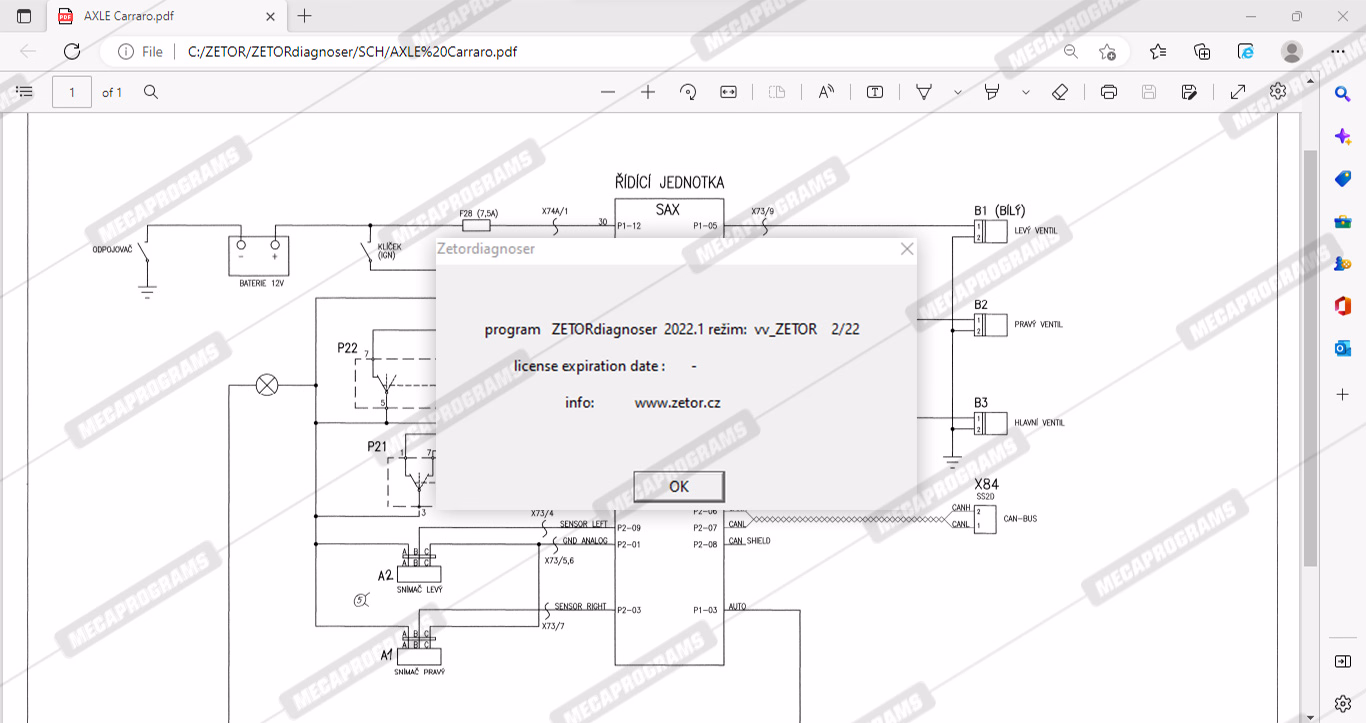Expand the Highlight options dropdown
The height and width of the screenshot is (723, 1366).
(x=1026, y=92)
